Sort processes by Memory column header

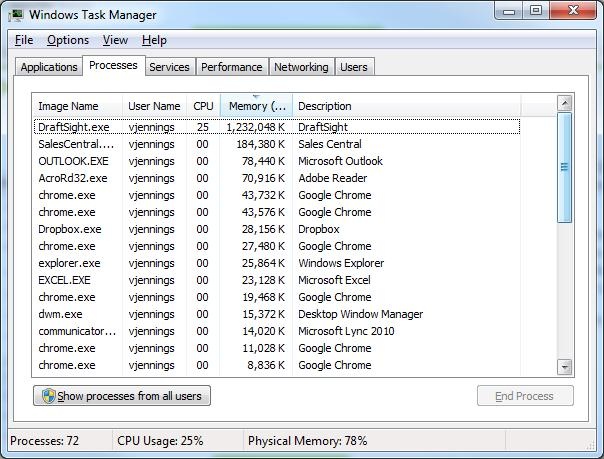[x=256, y=106]
